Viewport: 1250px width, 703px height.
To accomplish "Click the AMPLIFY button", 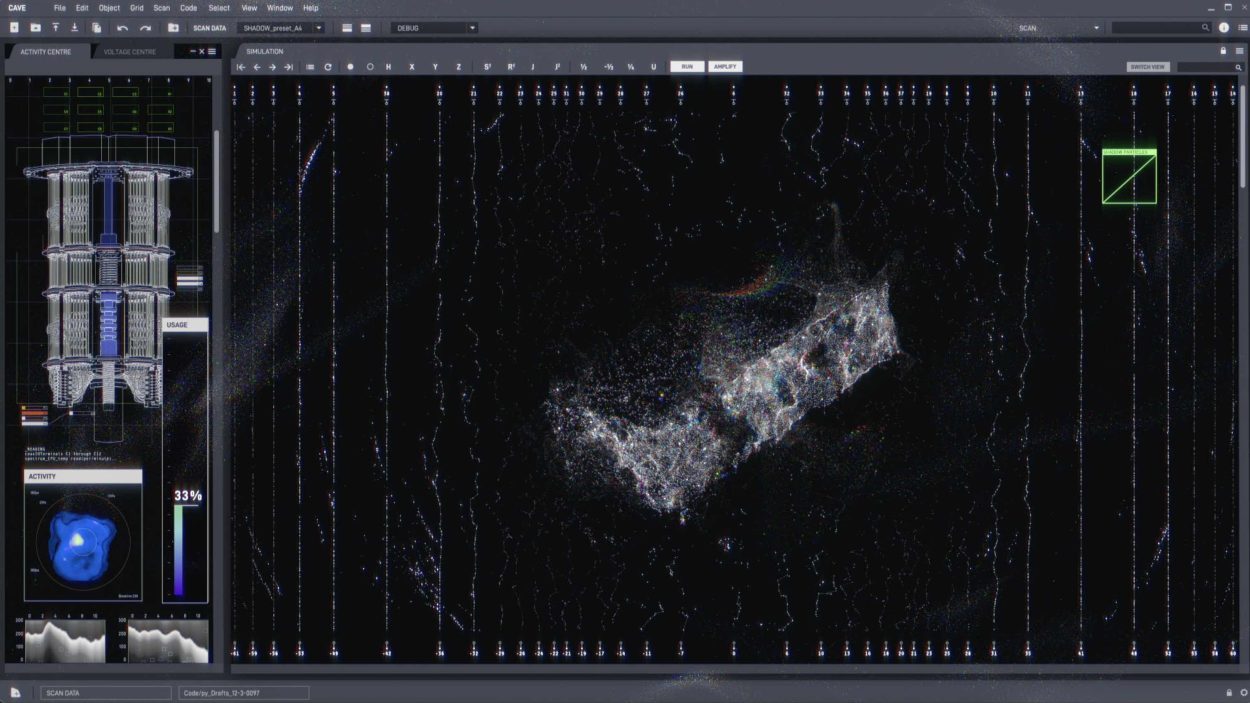I will pos(725,67).
